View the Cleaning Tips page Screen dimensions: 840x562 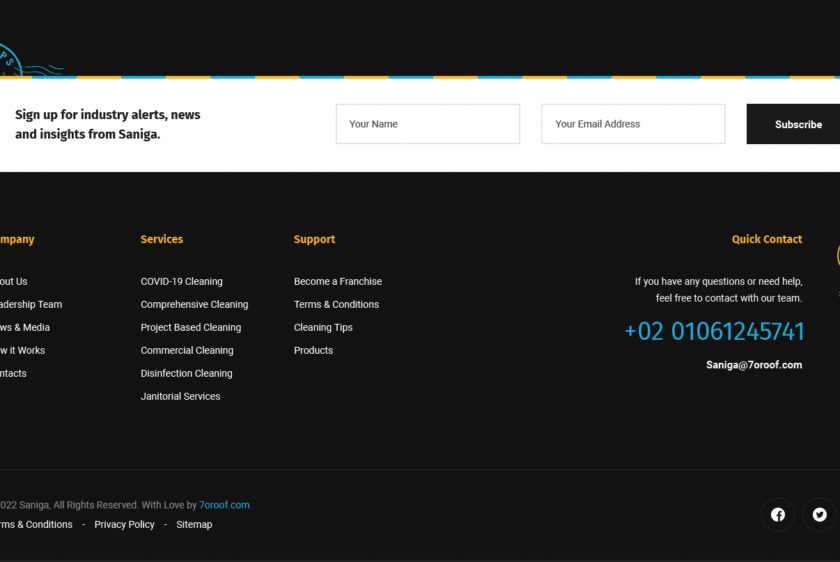pyautogui.click(x=323, y=327)
